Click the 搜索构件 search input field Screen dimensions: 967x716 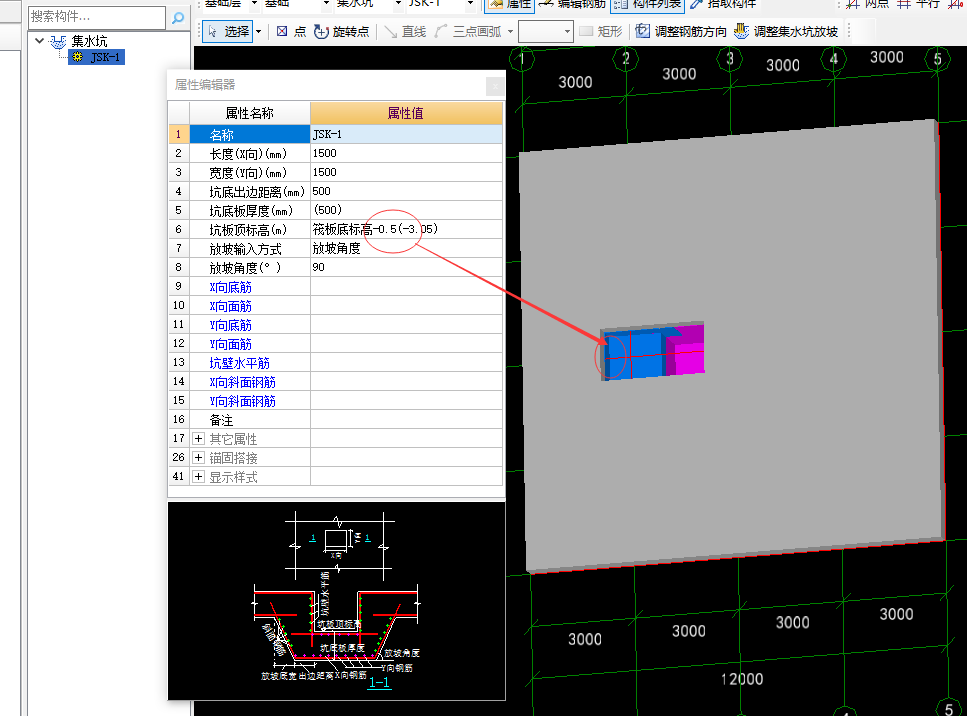coord(97,17)
